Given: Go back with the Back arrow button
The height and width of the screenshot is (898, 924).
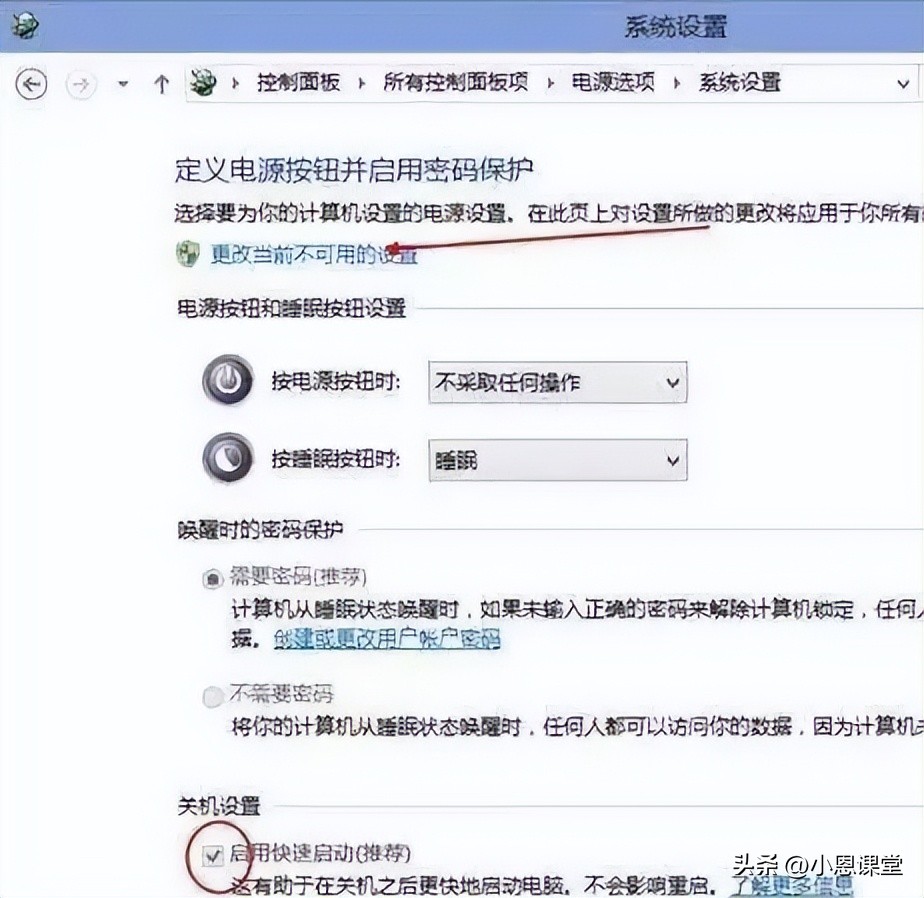Looking at the screenshot, I should [32, 84].
